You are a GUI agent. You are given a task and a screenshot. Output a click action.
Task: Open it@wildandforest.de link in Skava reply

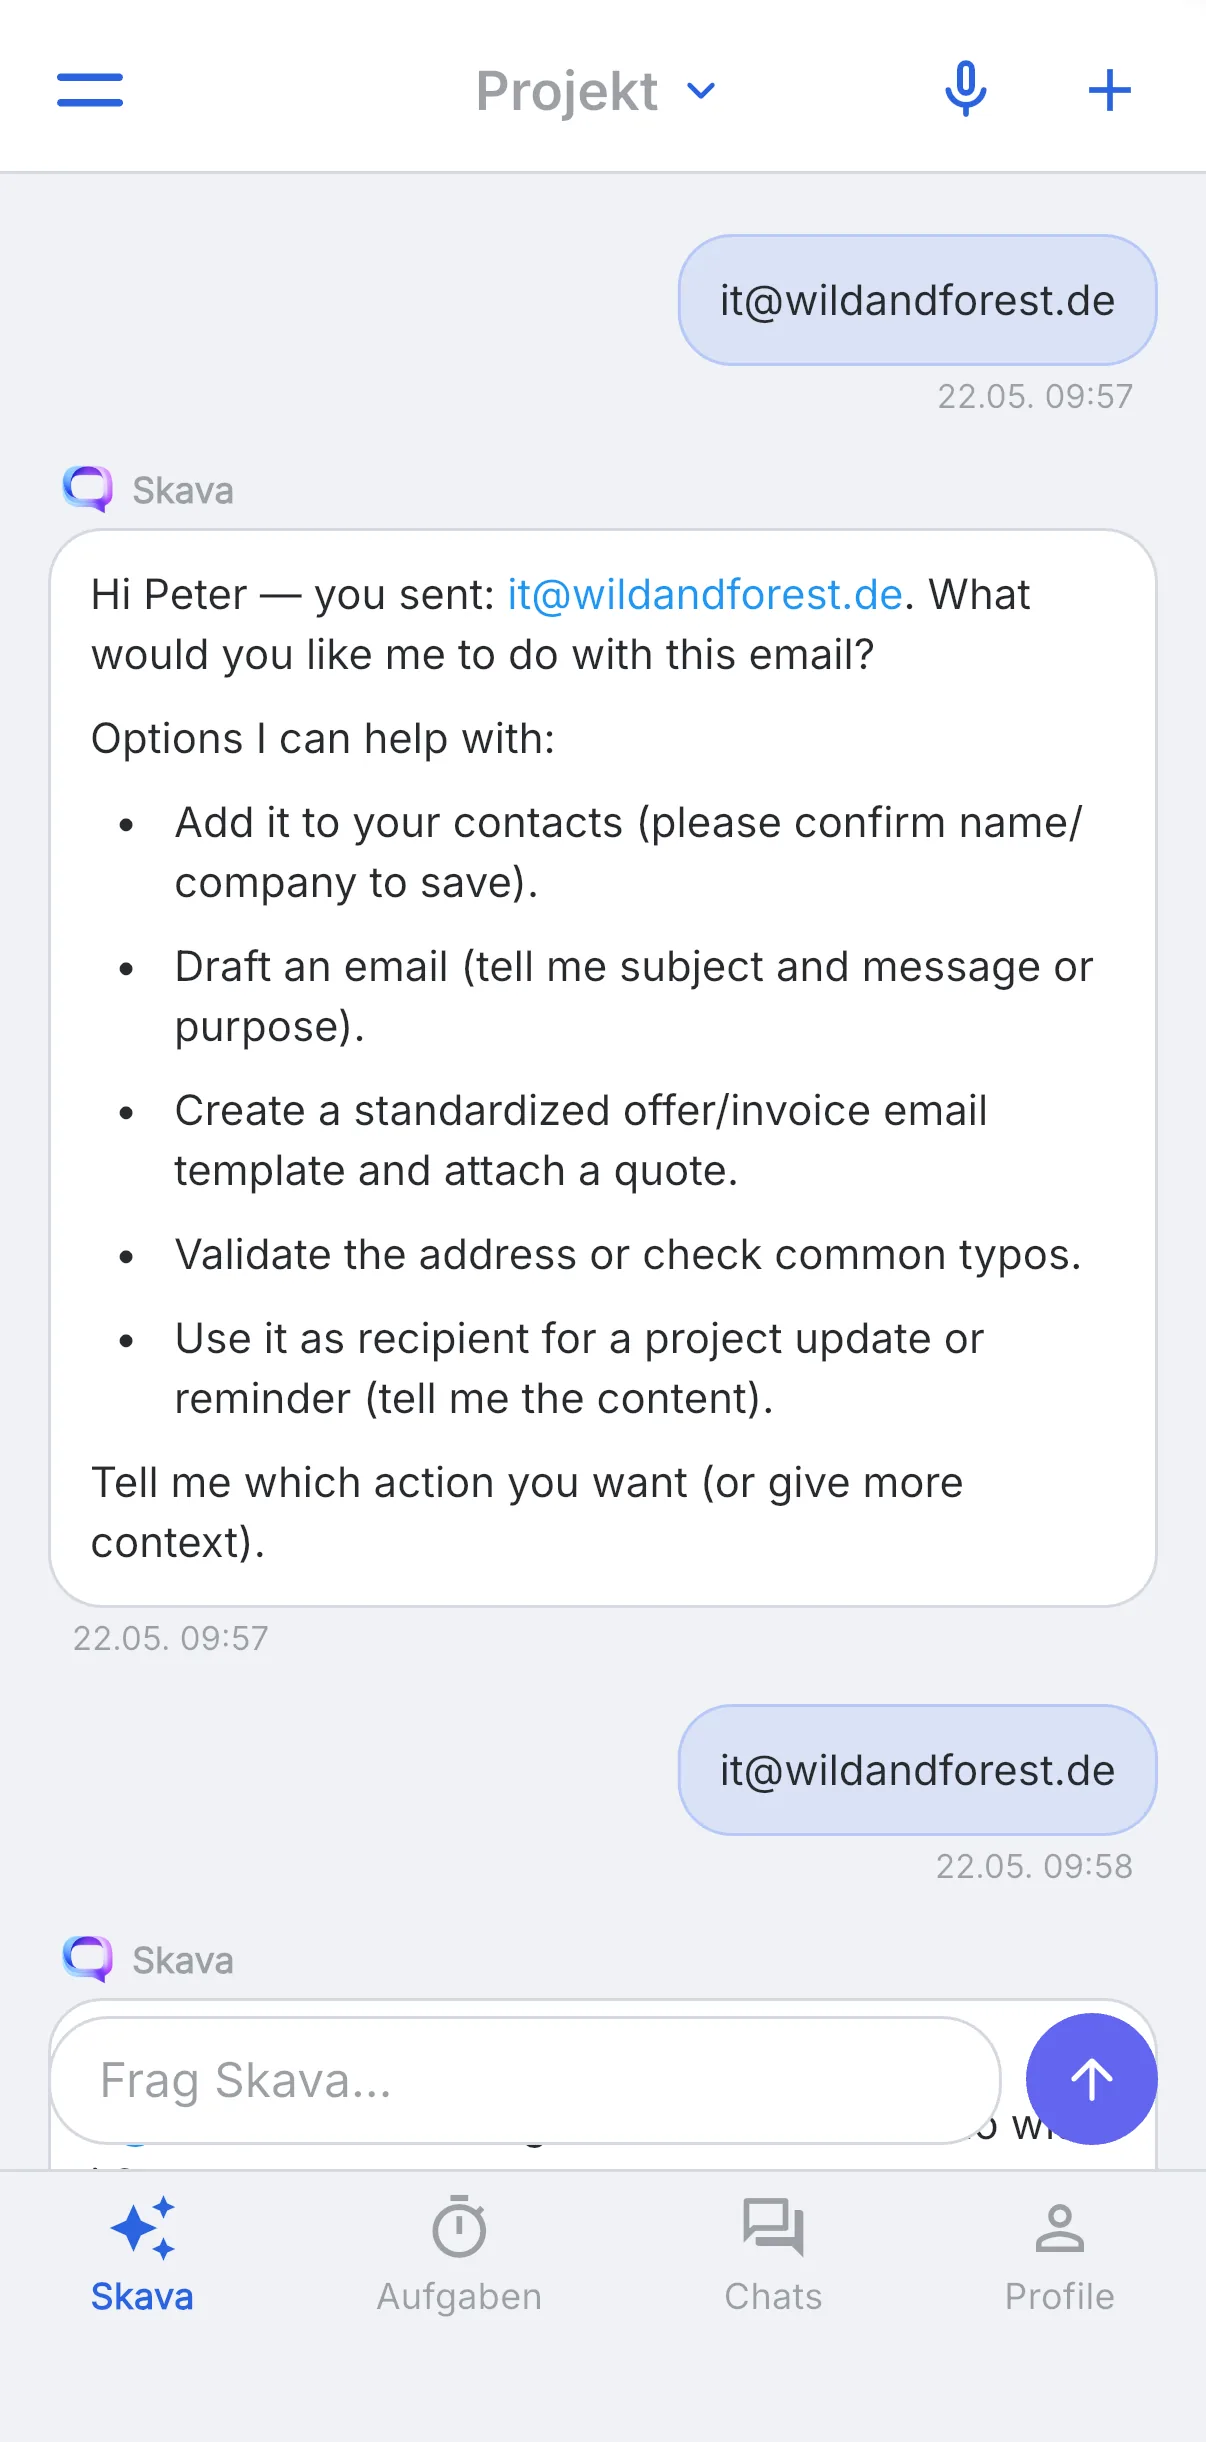point(705,594)
